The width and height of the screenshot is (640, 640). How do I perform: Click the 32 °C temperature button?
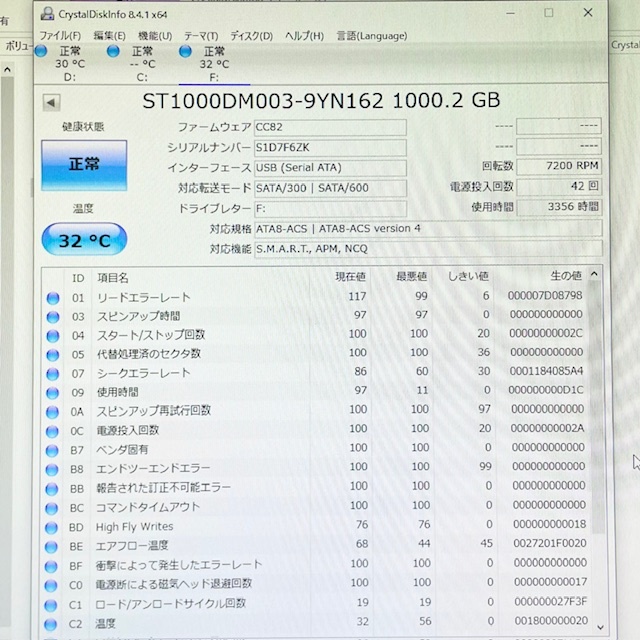tap(84, 240)
